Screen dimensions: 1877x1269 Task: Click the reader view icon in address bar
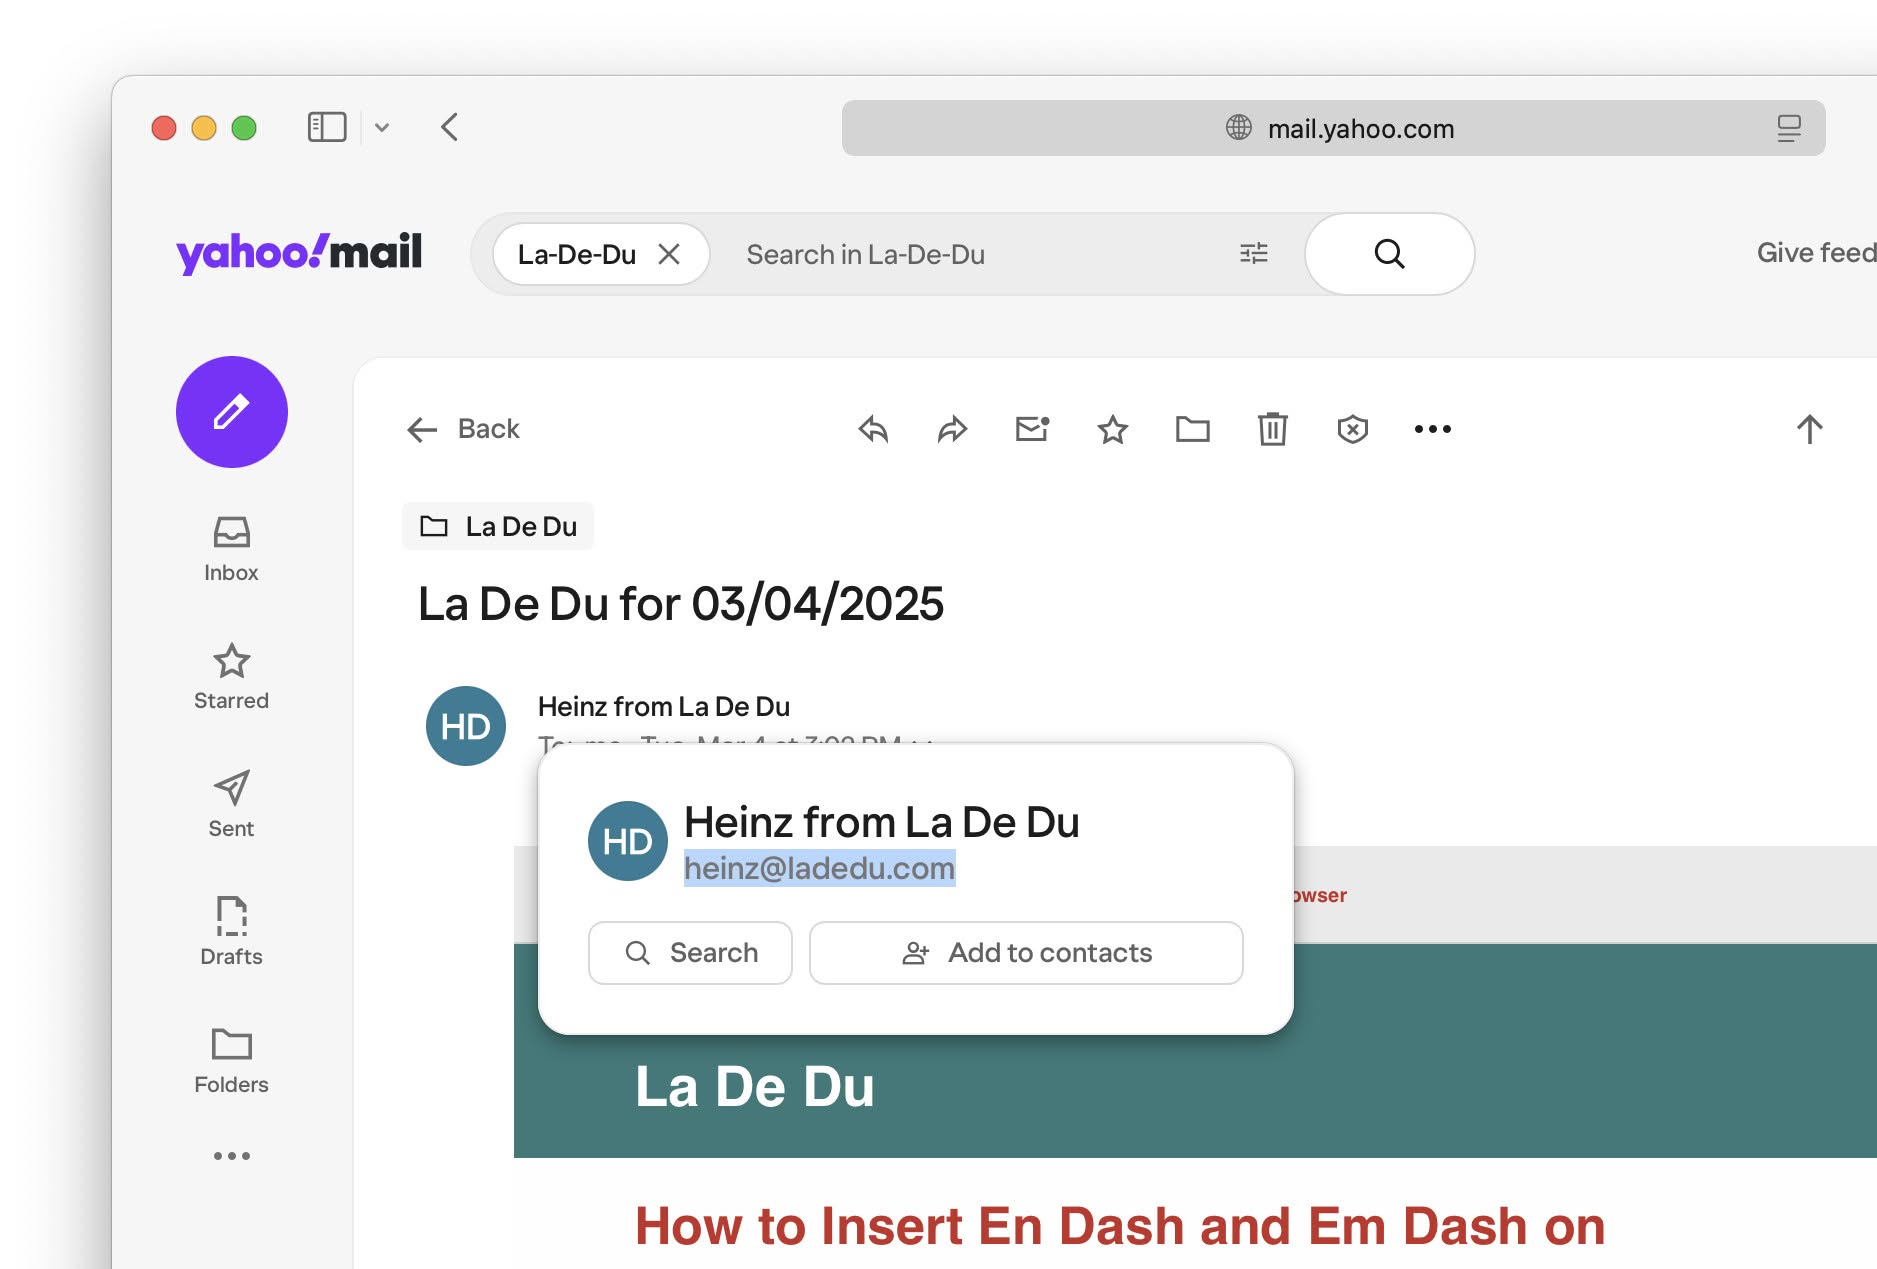[1789, 128]
